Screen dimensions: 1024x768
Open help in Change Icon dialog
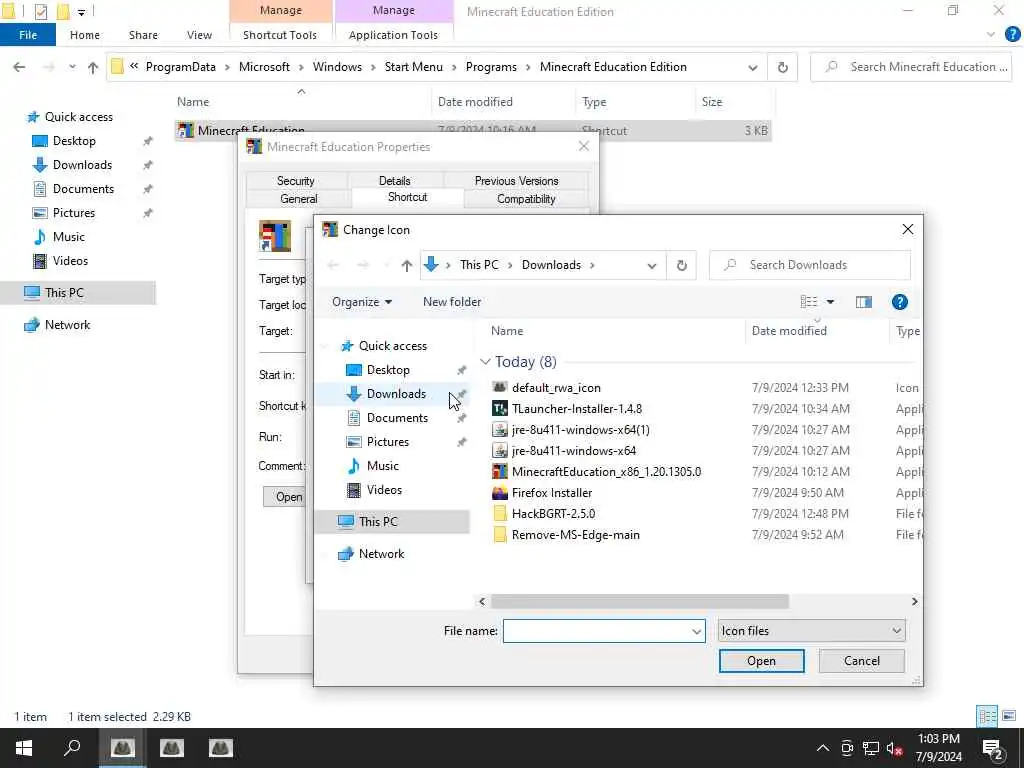click(899, 302)
